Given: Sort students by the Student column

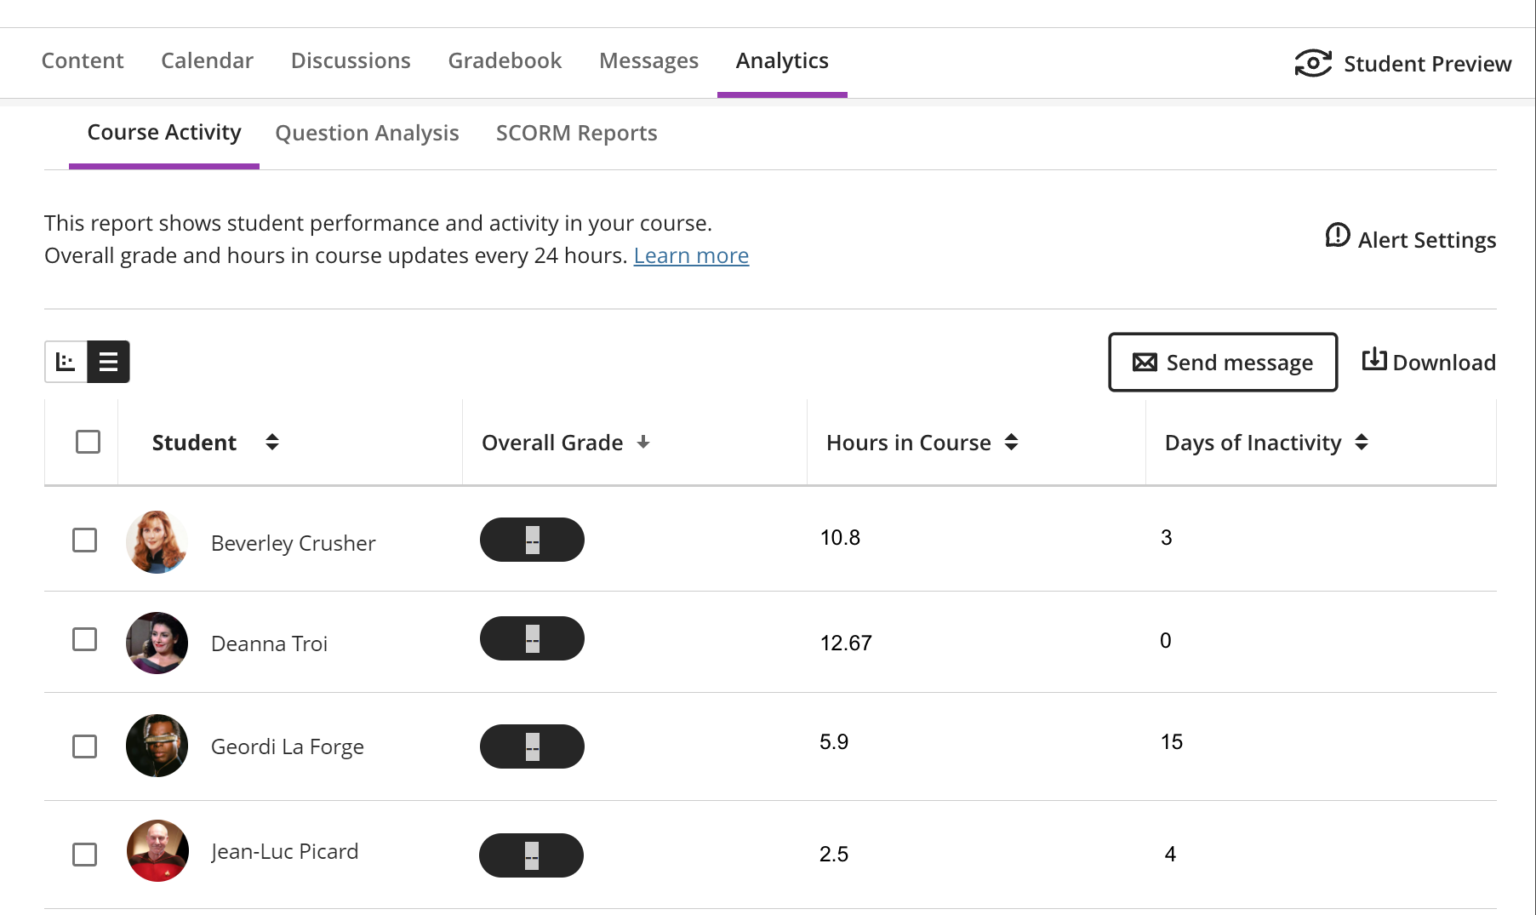Looking at the screenshot, I should pos(272,441).
